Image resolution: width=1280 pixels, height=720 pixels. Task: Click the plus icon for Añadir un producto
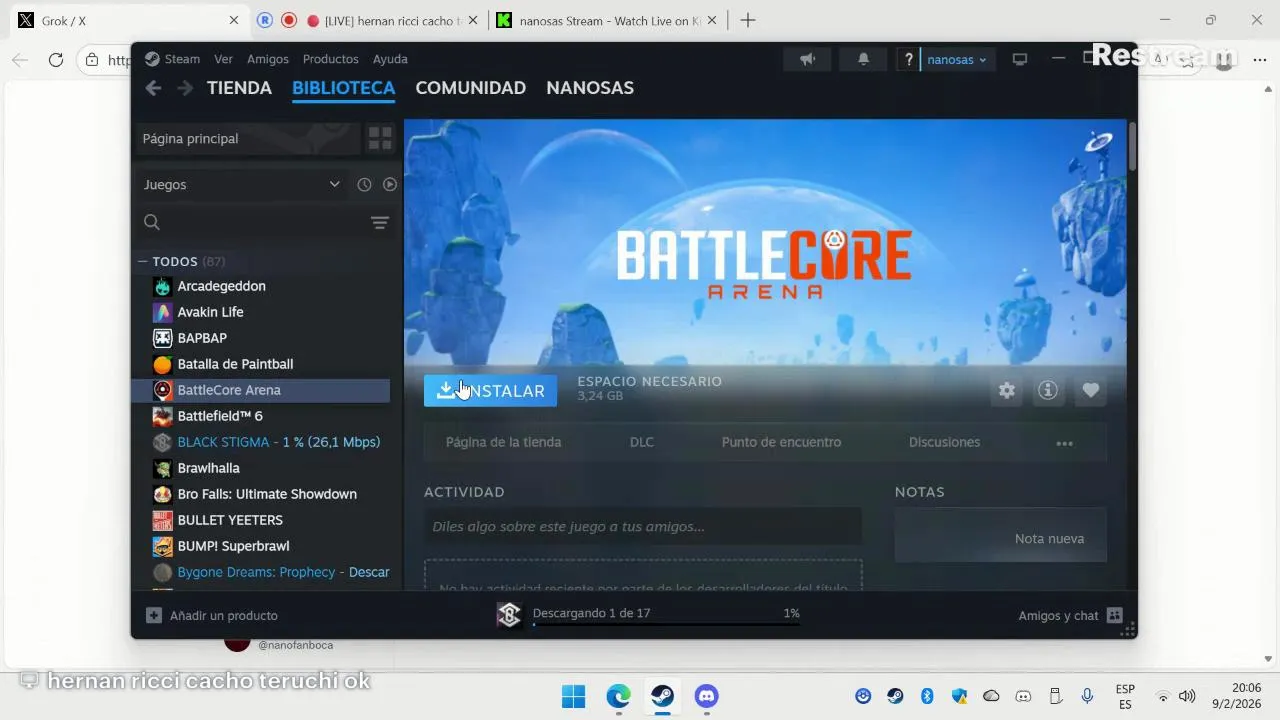pyautogui.click(x=153, y=615)
